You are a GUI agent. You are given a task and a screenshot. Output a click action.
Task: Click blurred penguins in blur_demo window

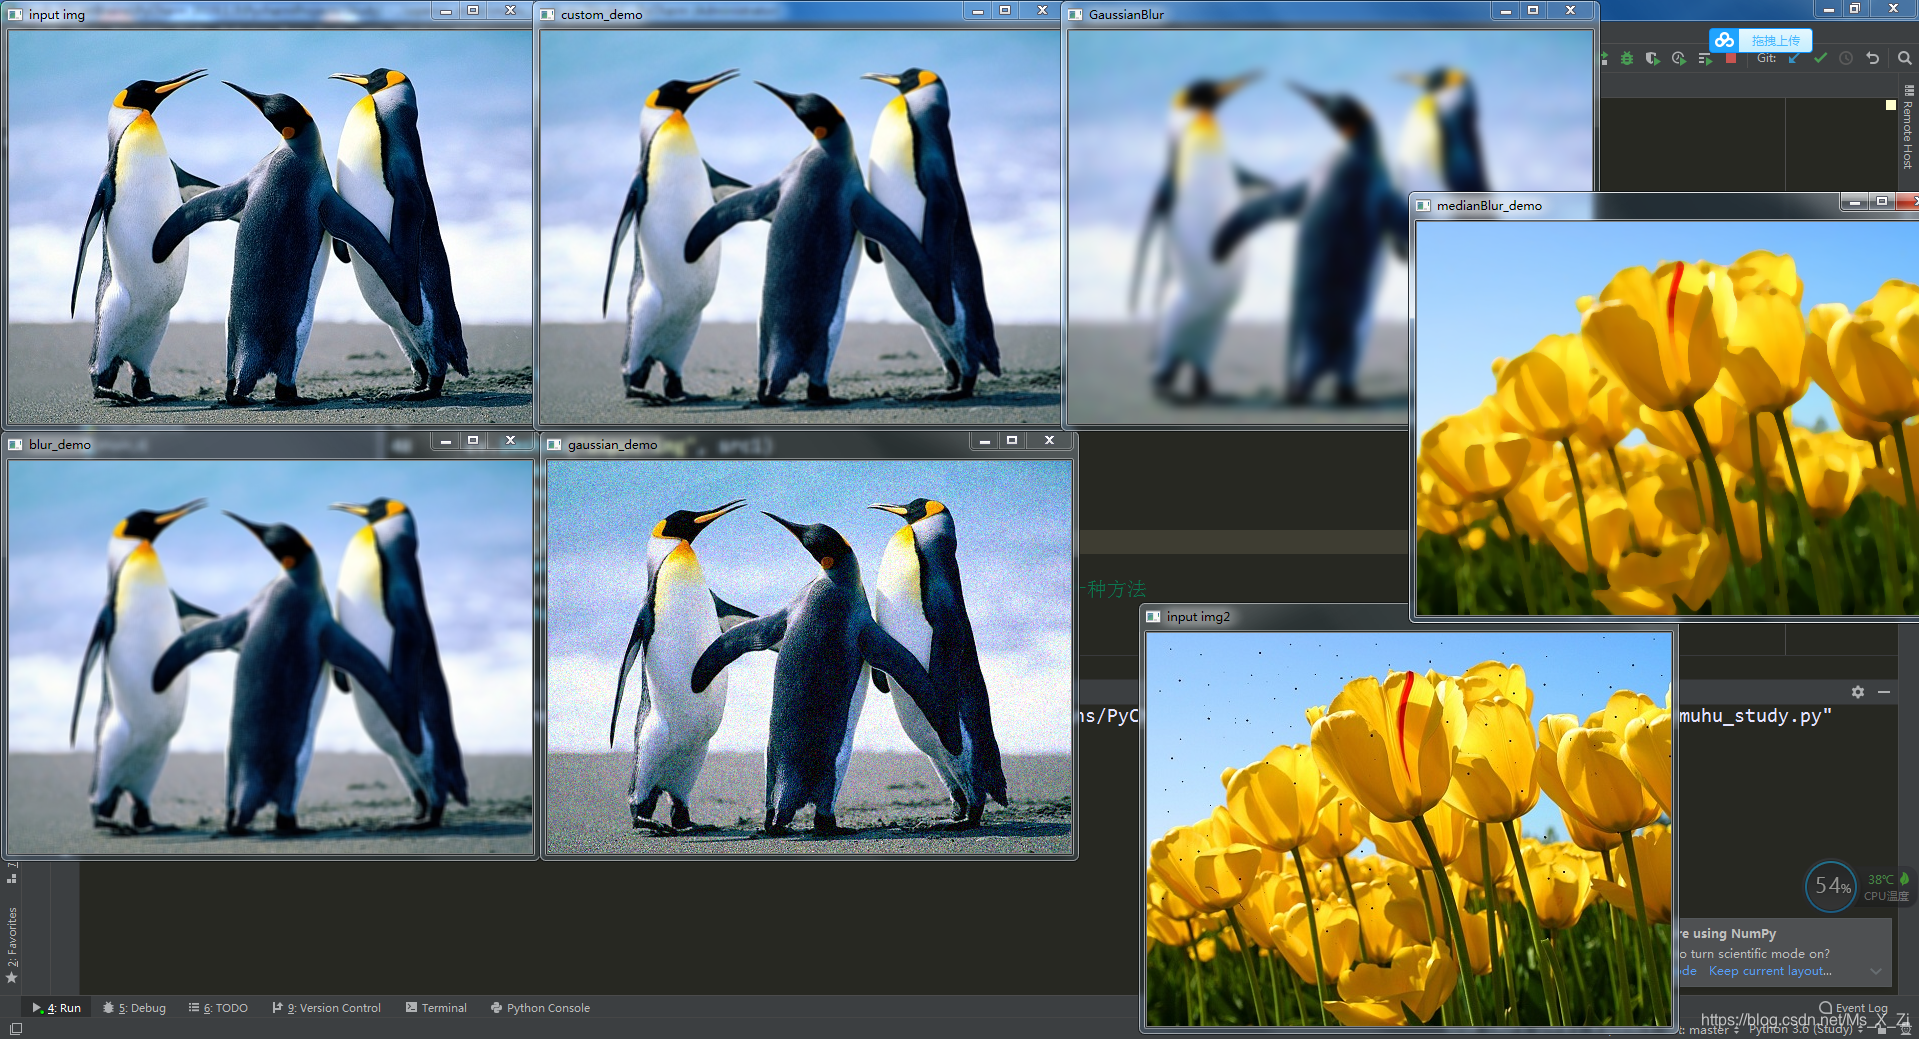[x=270, y=656]
